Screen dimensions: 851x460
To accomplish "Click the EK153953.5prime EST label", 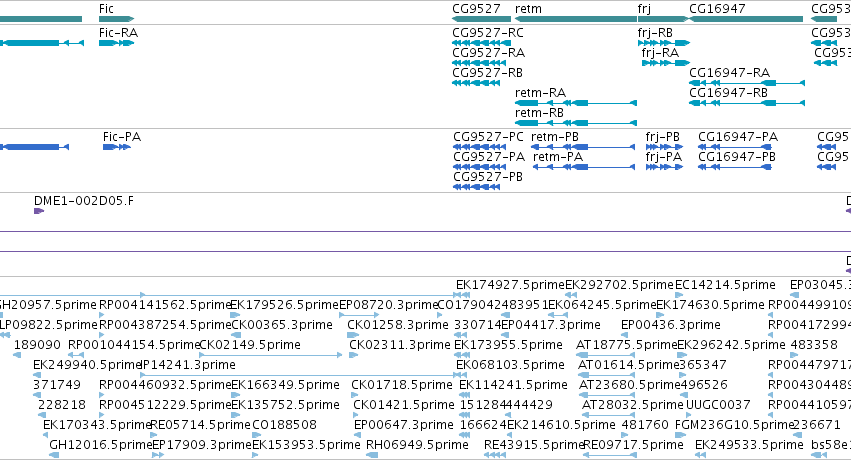I will [x=306, y=445].
